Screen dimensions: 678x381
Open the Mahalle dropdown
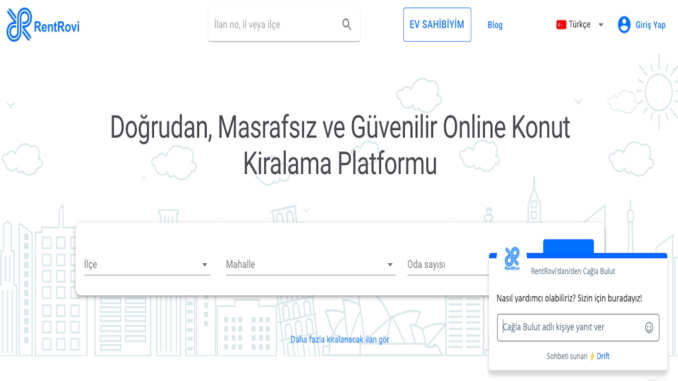(310, 264)
